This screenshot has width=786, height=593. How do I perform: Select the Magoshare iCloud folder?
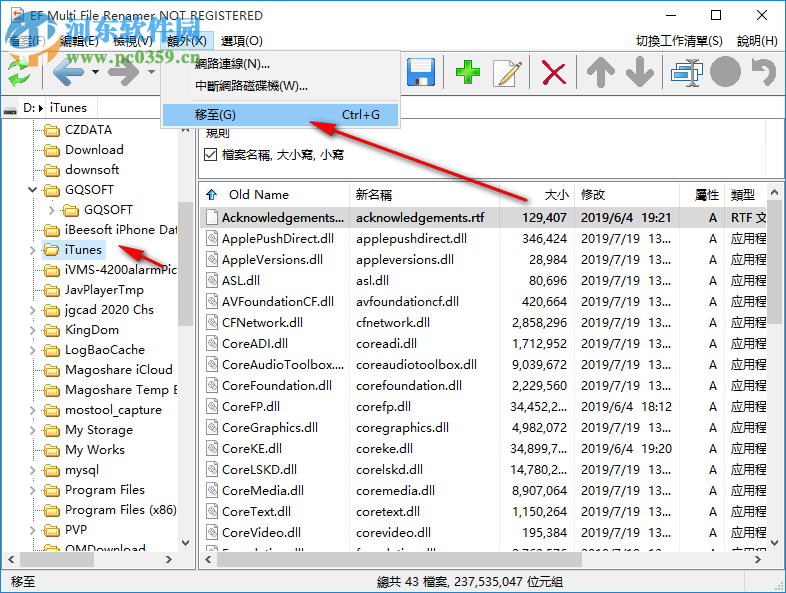119,370
